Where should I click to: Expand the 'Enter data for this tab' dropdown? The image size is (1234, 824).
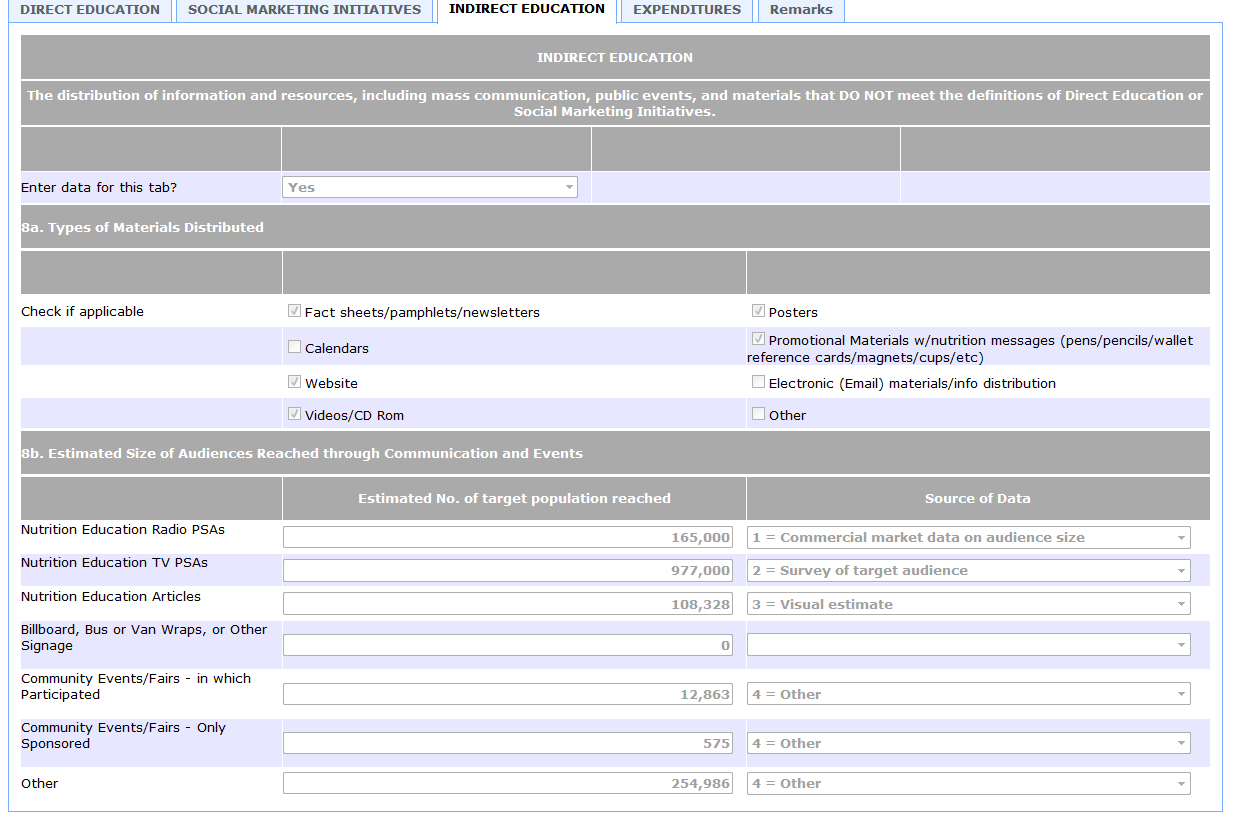point(430,187)
